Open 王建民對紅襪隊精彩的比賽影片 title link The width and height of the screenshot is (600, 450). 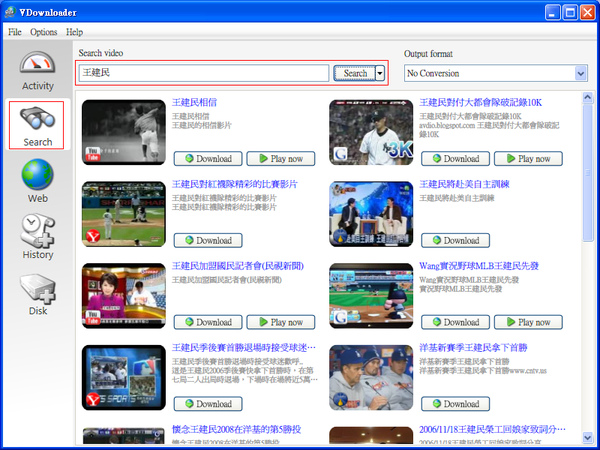pos(235,184)
